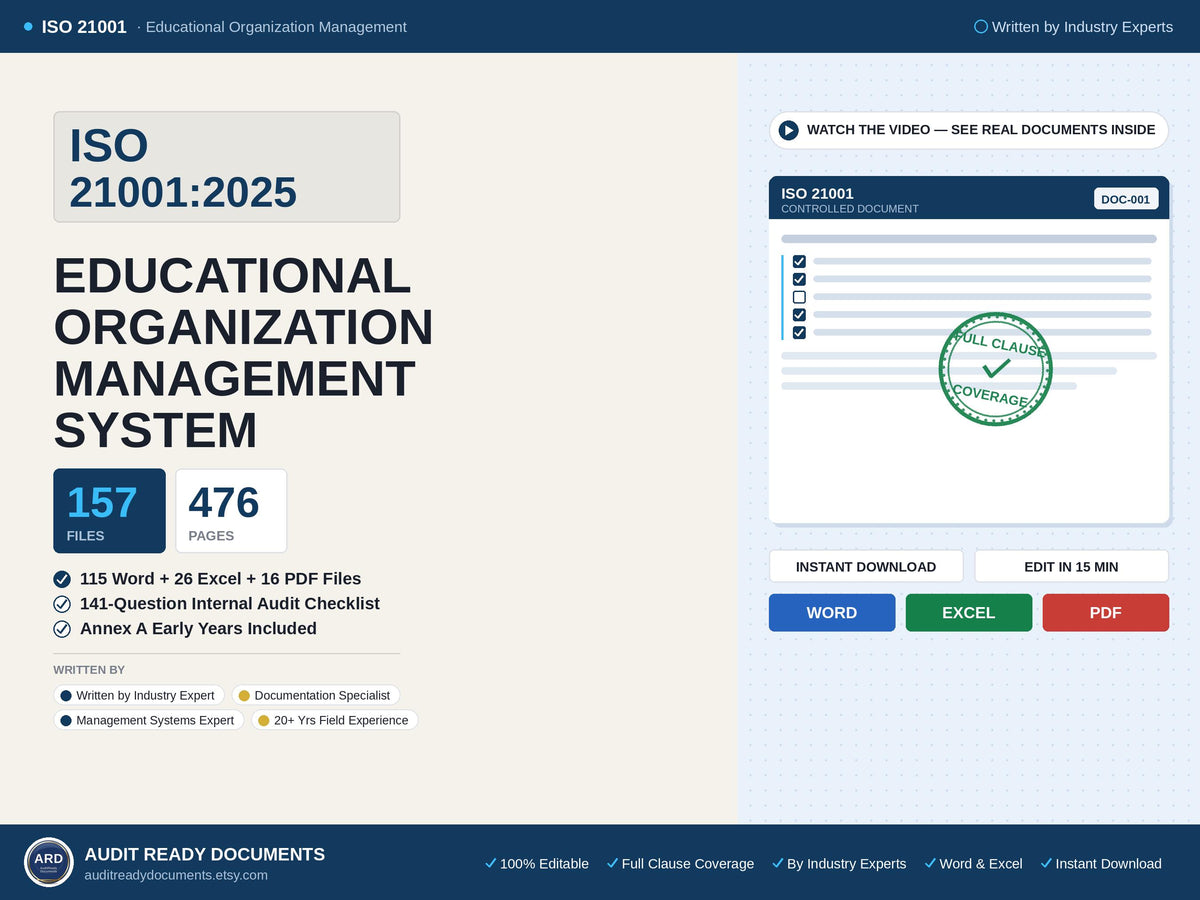Toggle the fourth checkbox in the document preview
Viewport: 1200px width, 900px height.
point(799,314)
